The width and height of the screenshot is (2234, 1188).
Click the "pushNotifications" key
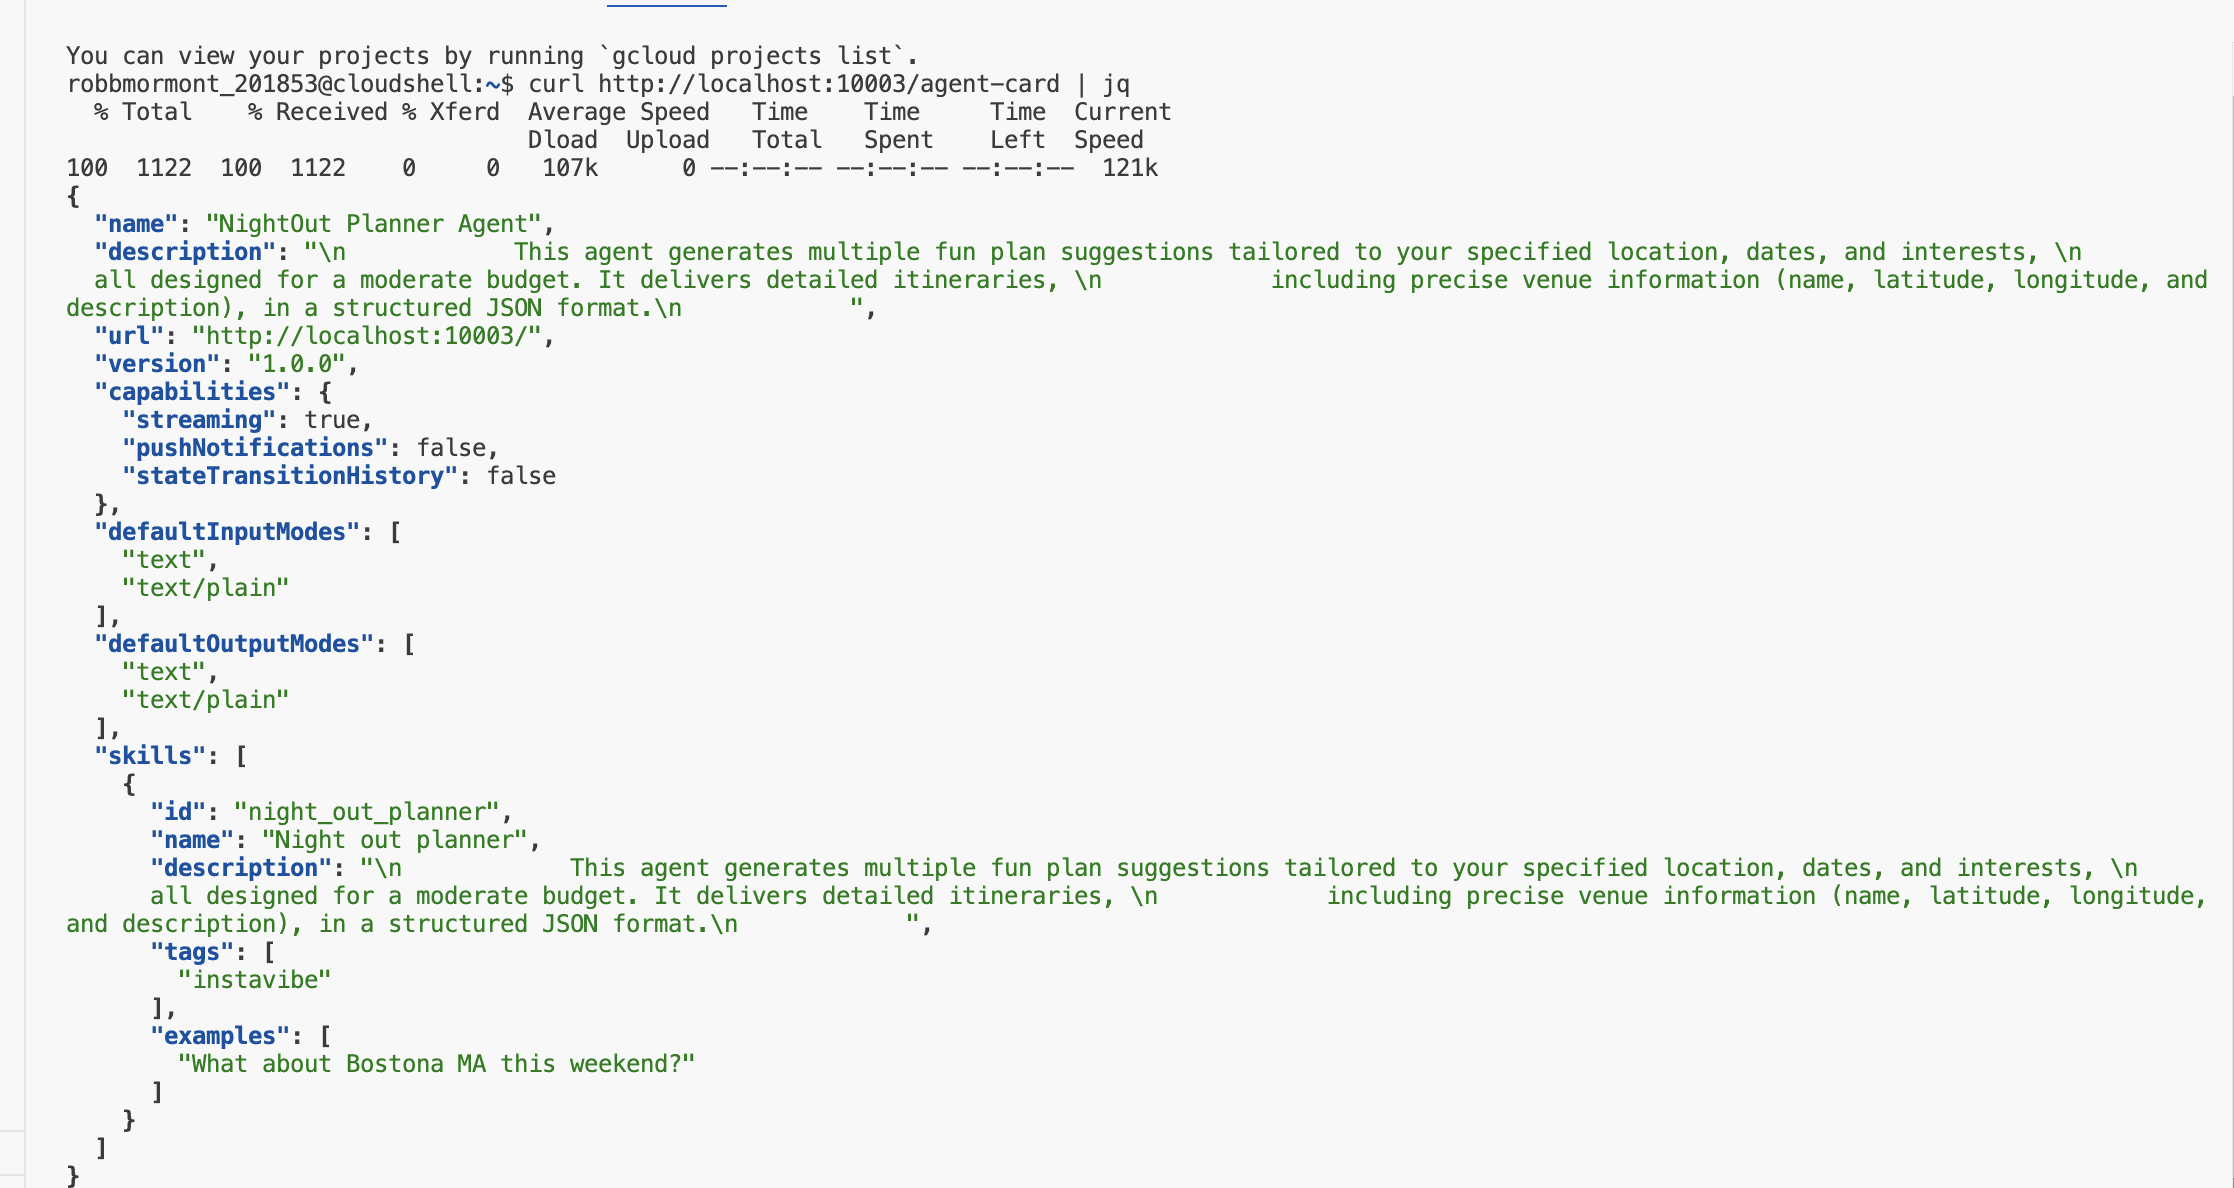(254, 448)
